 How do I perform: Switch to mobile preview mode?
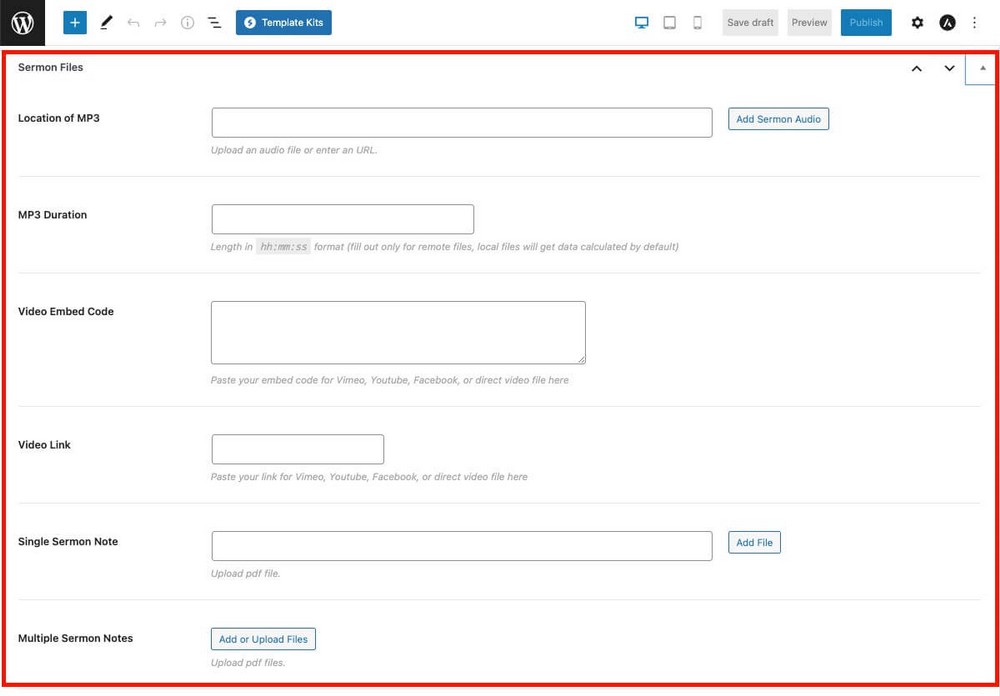pyautogui.click(x=697, y=22)
